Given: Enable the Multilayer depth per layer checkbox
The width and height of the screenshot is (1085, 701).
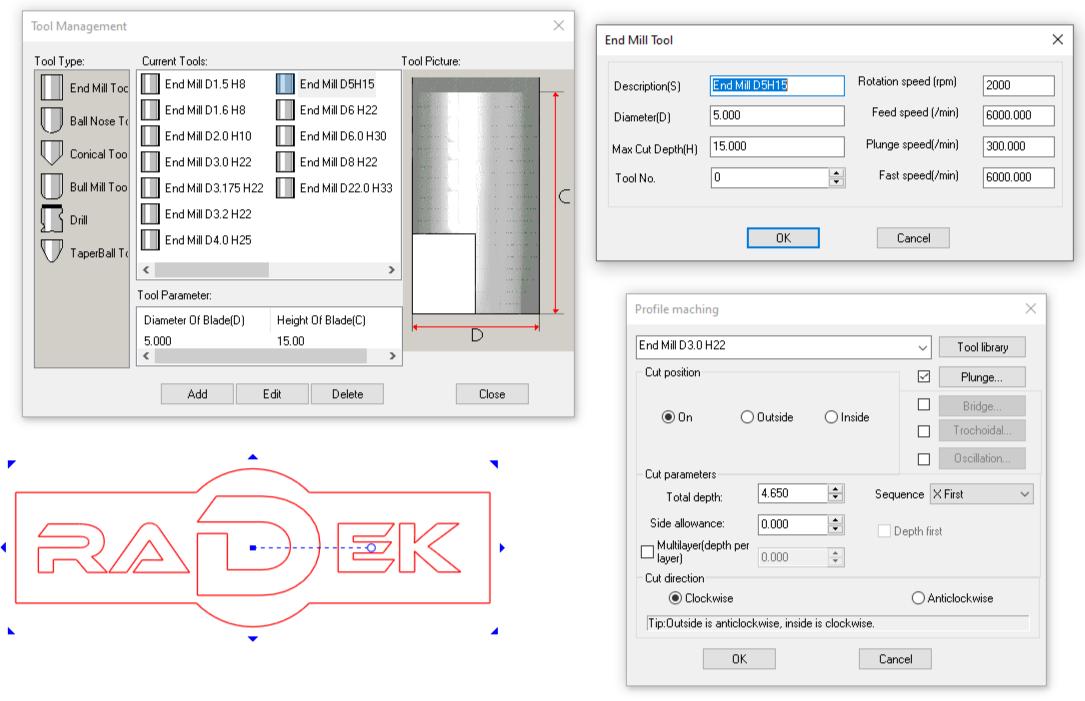Looking at the screenshot, I should pos(647,552).
